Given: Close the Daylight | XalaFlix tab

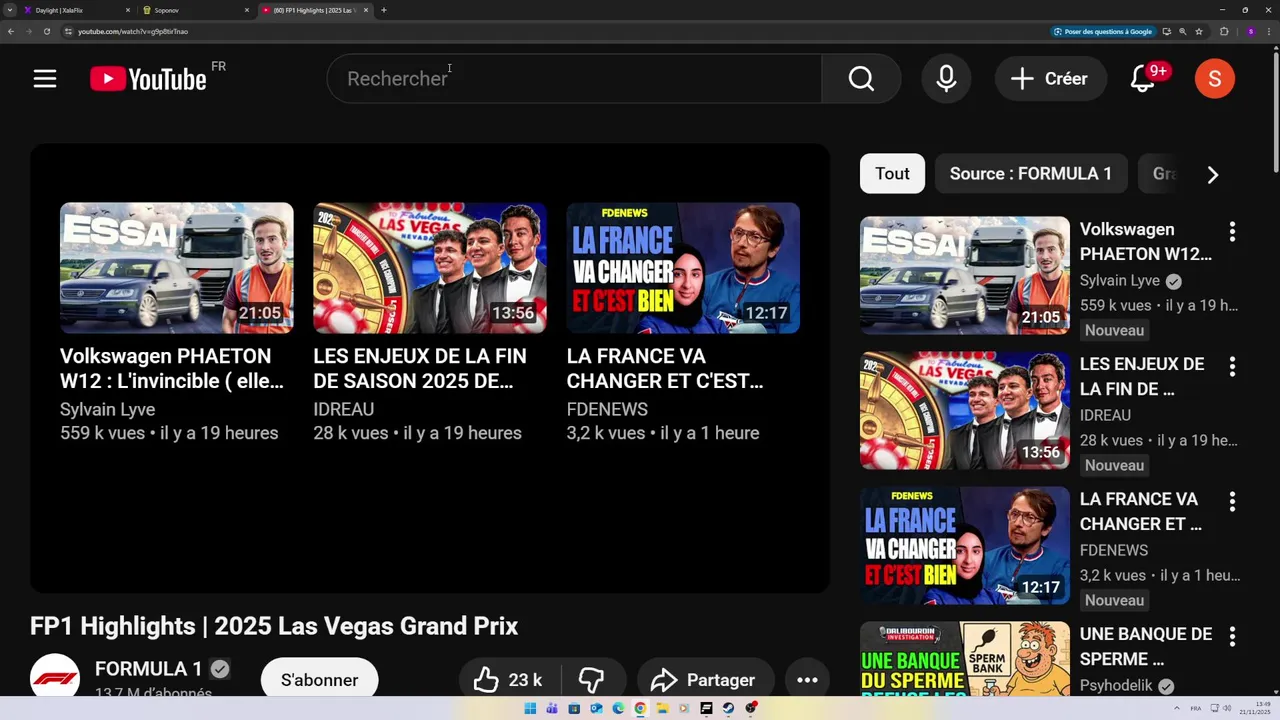Looking at the screenshot, I should tap(128, 10).
